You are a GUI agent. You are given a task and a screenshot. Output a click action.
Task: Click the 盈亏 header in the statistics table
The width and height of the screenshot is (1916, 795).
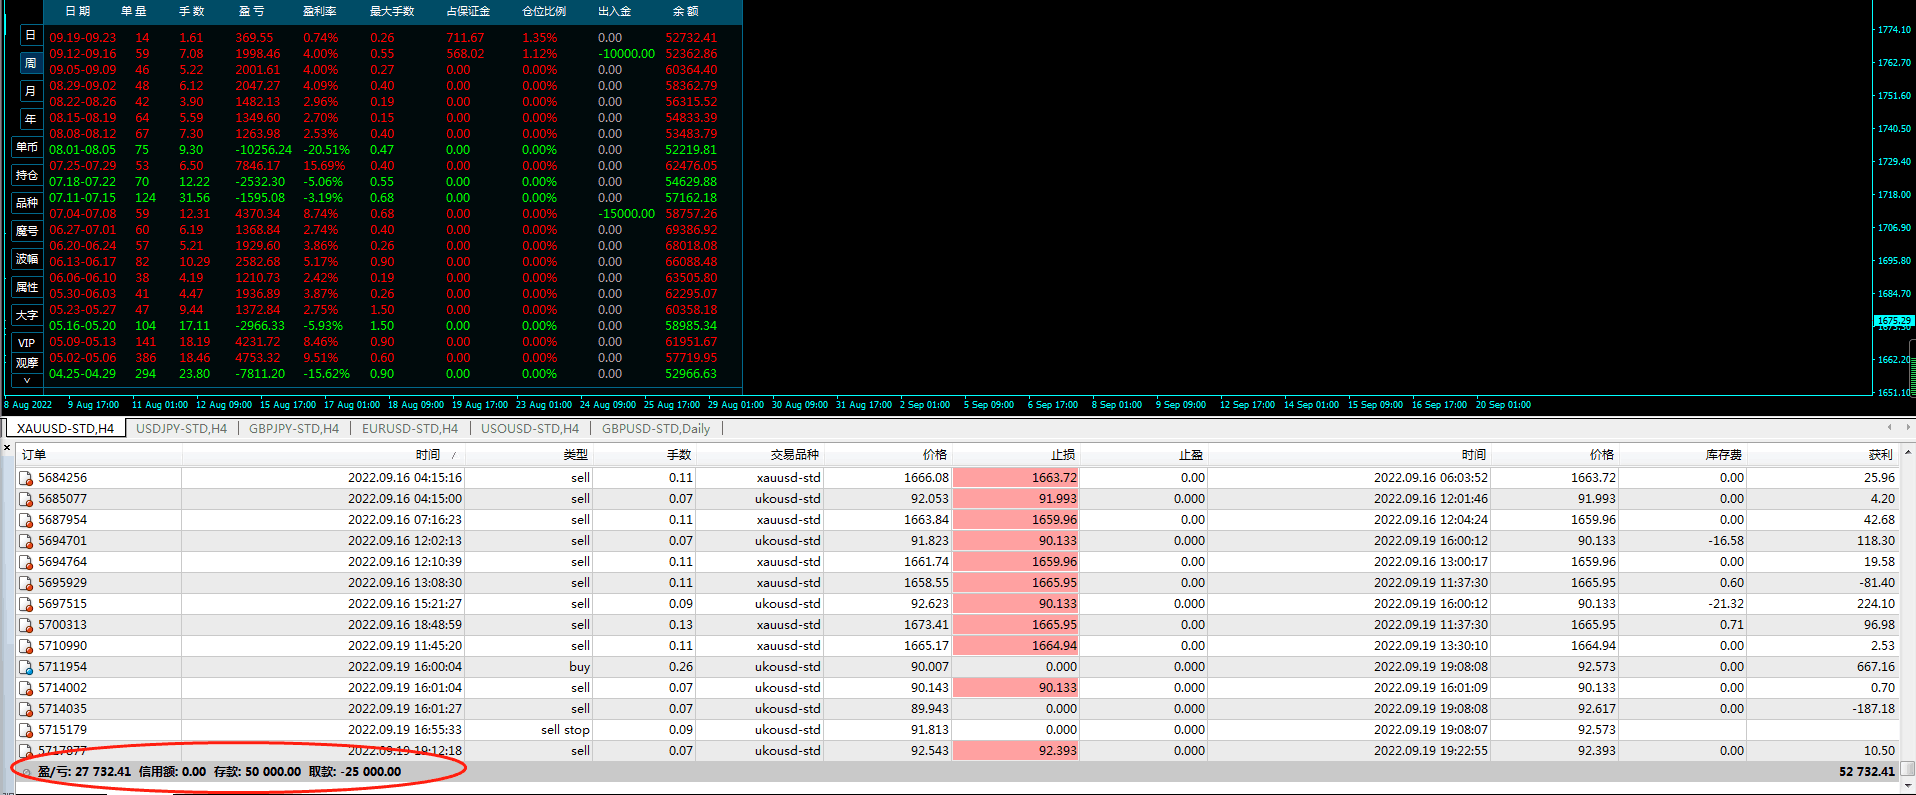click(x=252, y=11)
